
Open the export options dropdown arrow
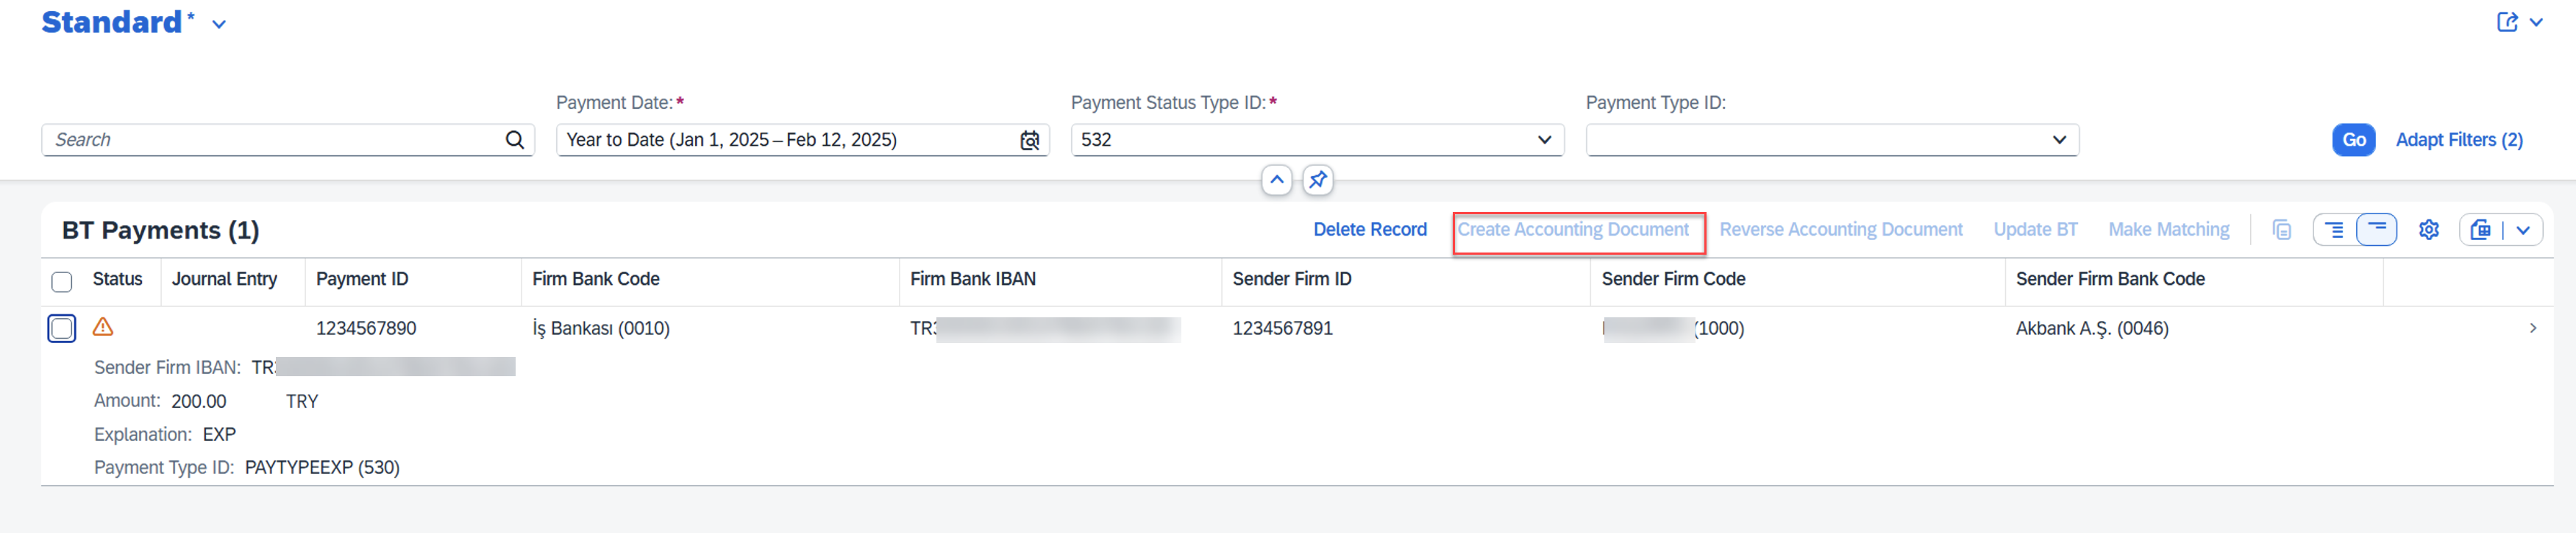click(2523, 230)
